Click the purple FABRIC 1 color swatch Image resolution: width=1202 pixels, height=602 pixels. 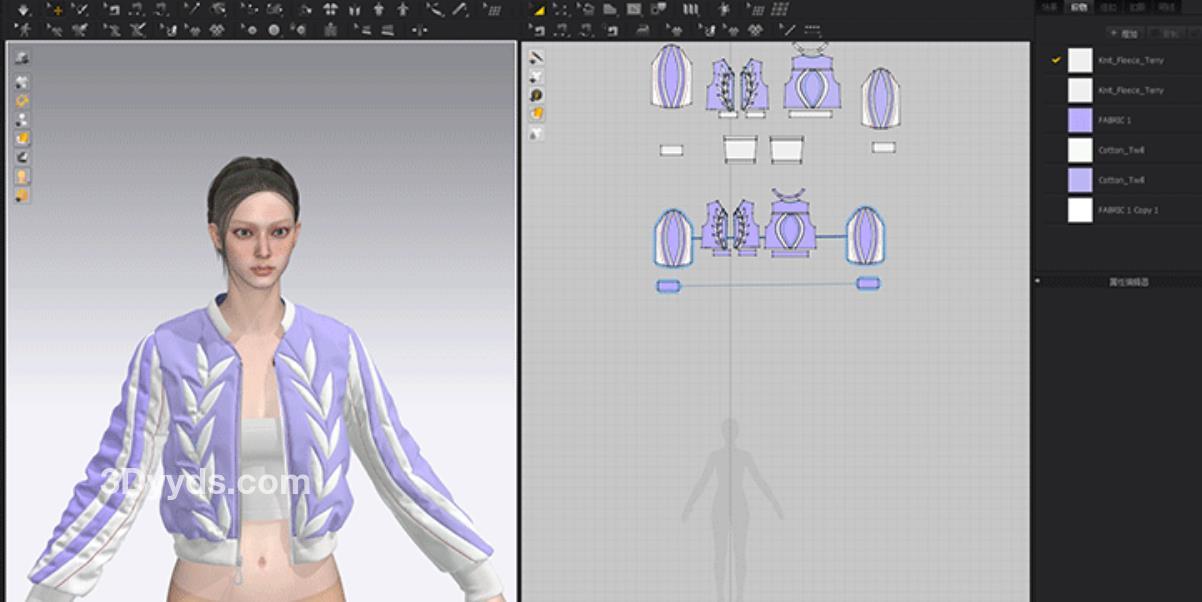tap(1080, 120)
